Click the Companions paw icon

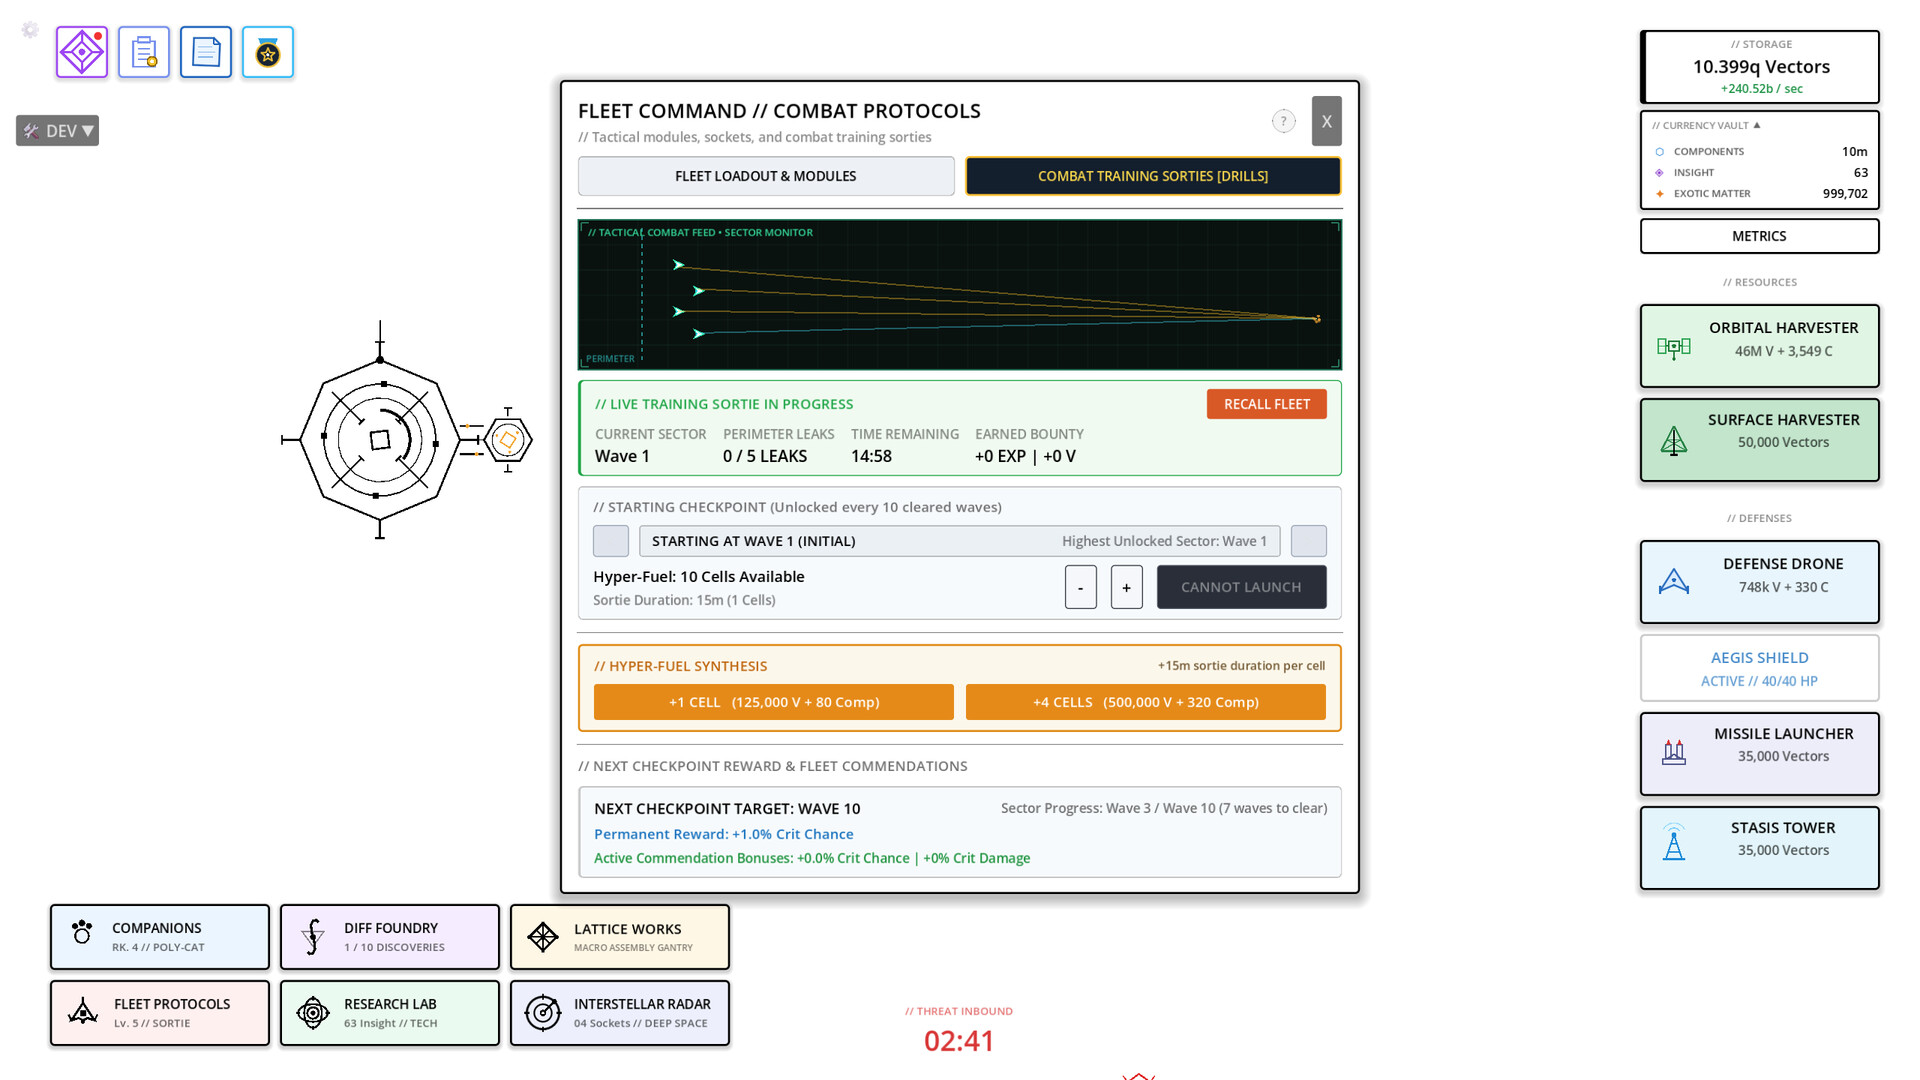[x=82, y=933]
